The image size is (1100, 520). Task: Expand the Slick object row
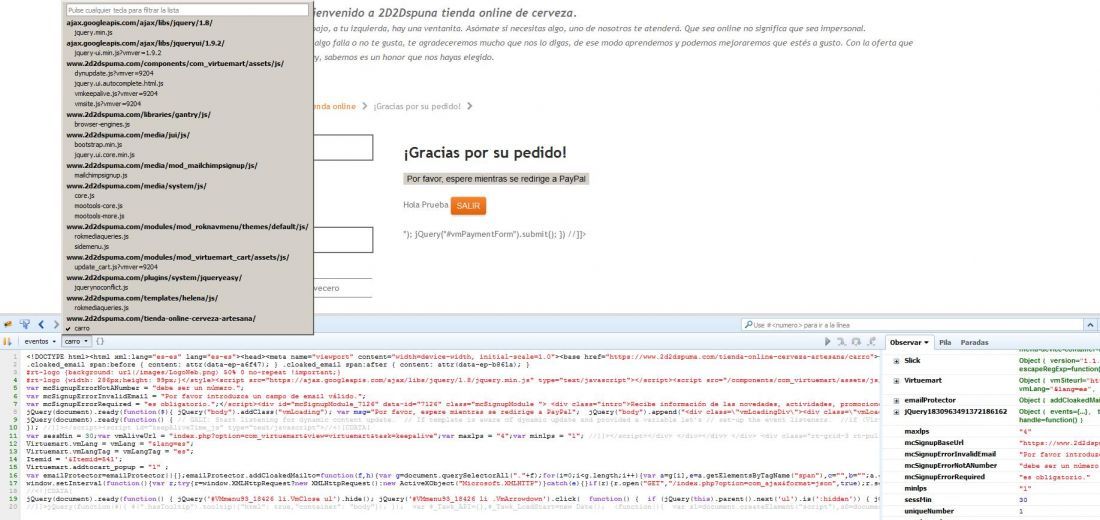896,361
